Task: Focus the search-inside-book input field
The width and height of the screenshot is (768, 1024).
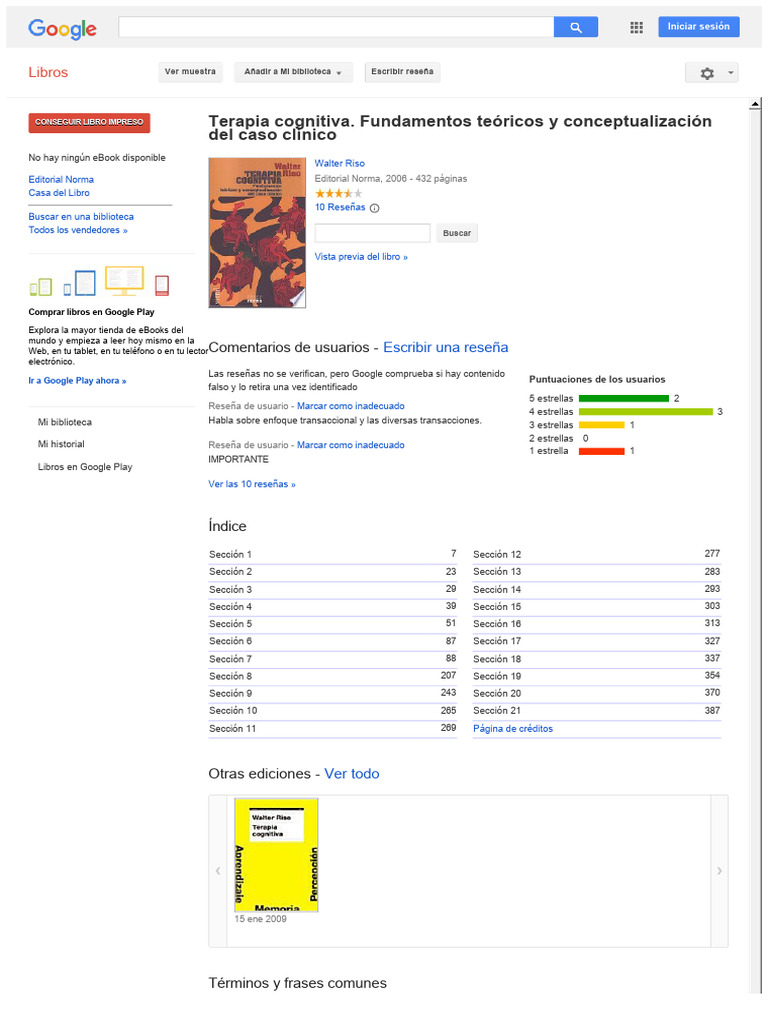Action: click(x=372, y=233)
